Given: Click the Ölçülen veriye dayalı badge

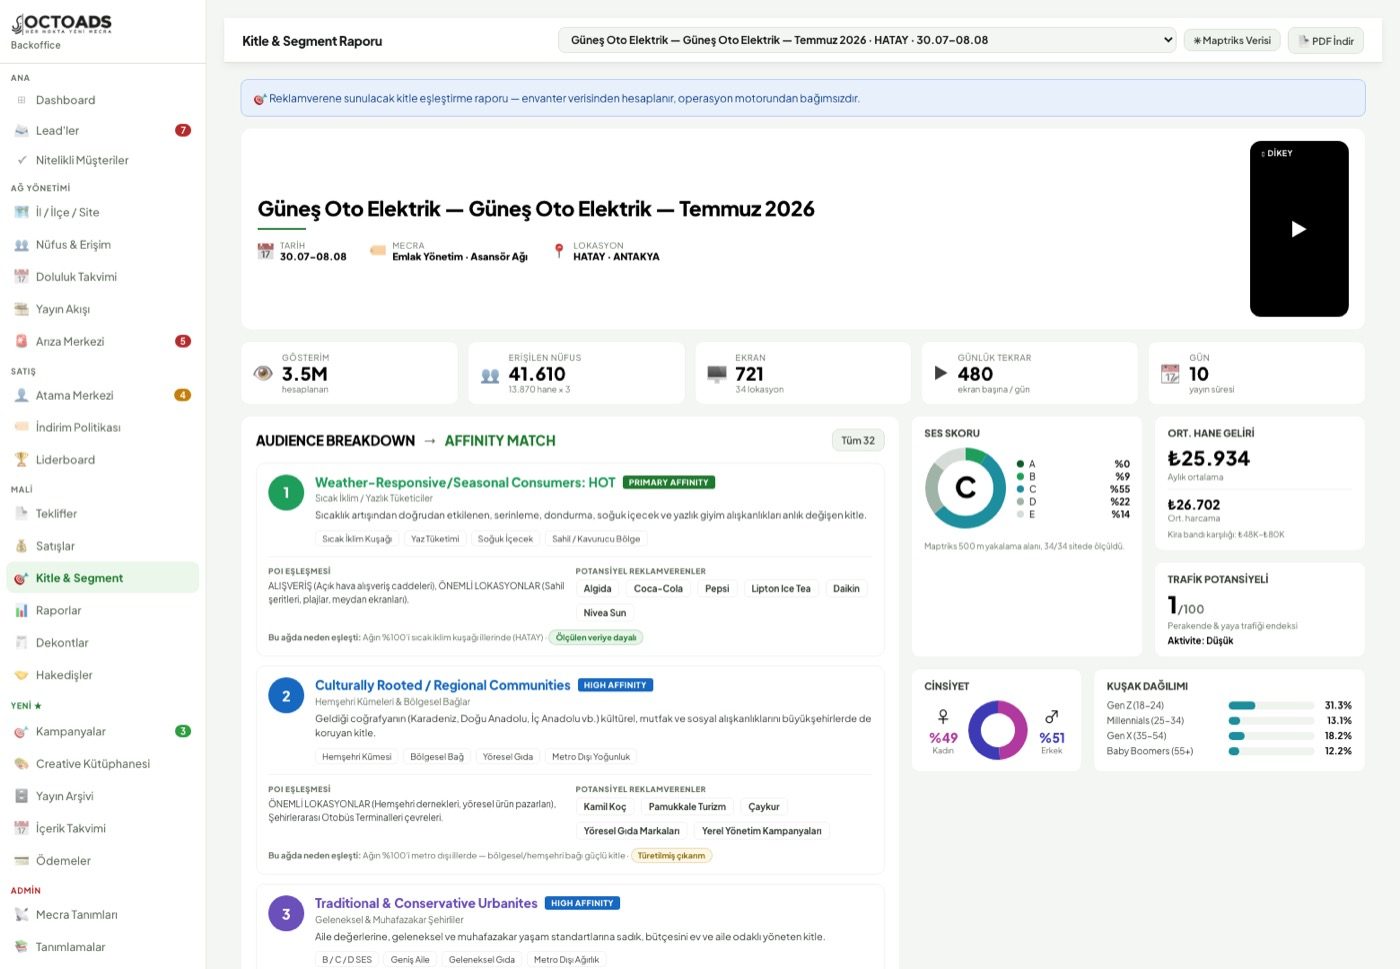Looking at the screenshot, I should click(596, 638).
